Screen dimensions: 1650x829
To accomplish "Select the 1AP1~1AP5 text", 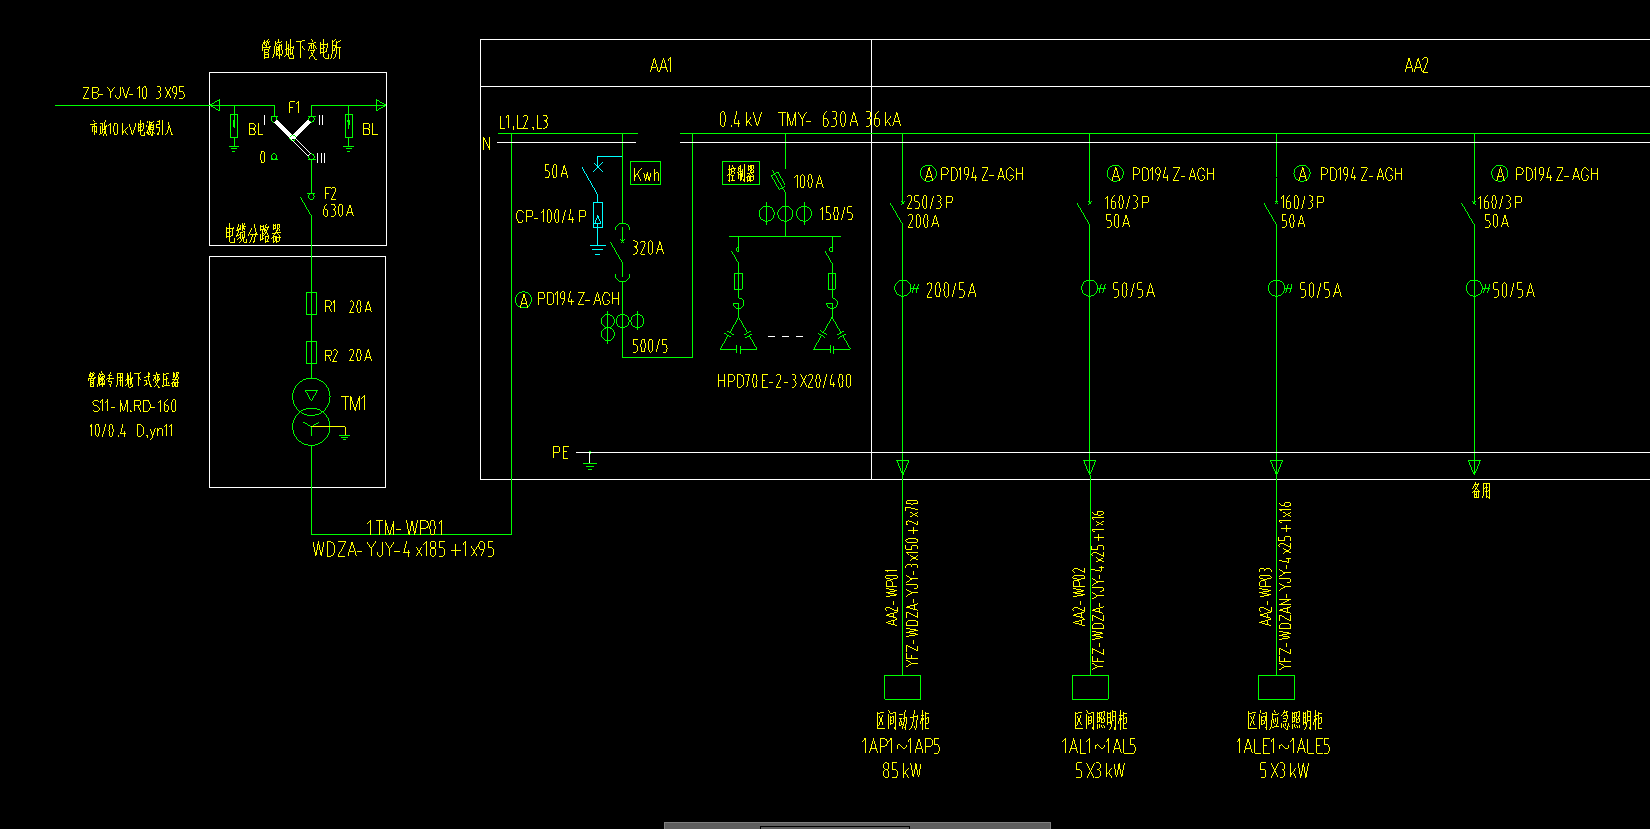I will [x=901, y=746].
